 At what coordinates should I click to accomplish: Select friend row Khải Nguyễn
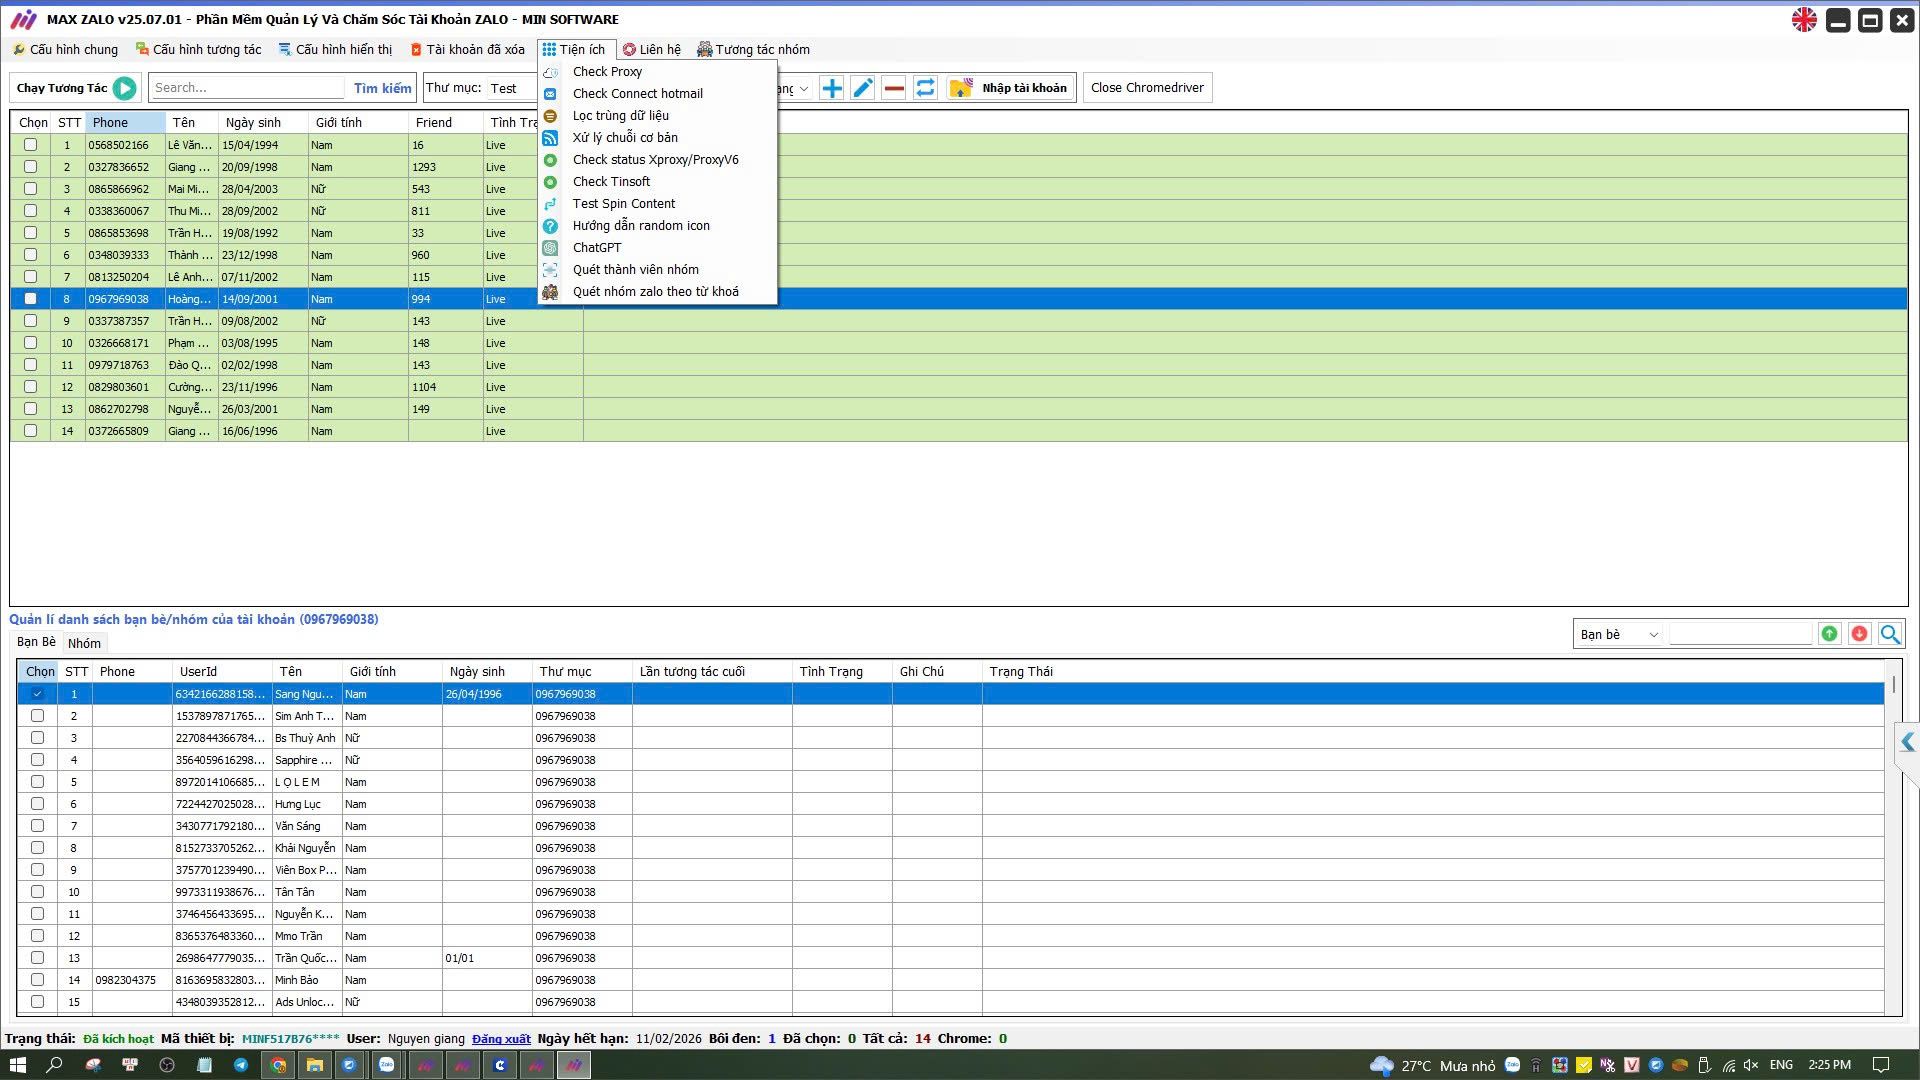tap(951, 848)
